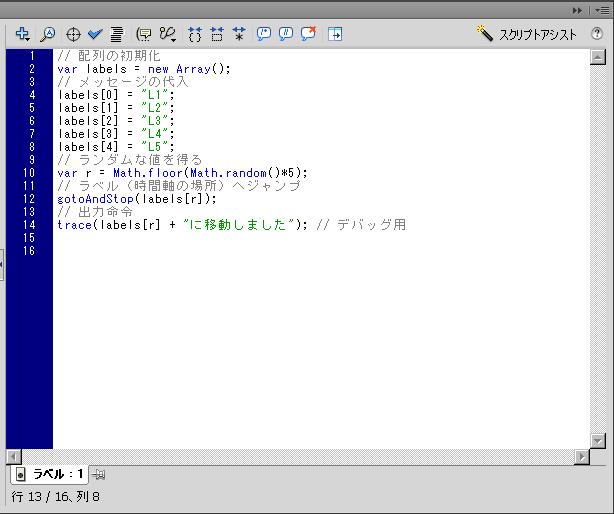The image size is (614, 514).
Task: Click line 'labels[4] = "L5";'
Action: tap(116, 147)
